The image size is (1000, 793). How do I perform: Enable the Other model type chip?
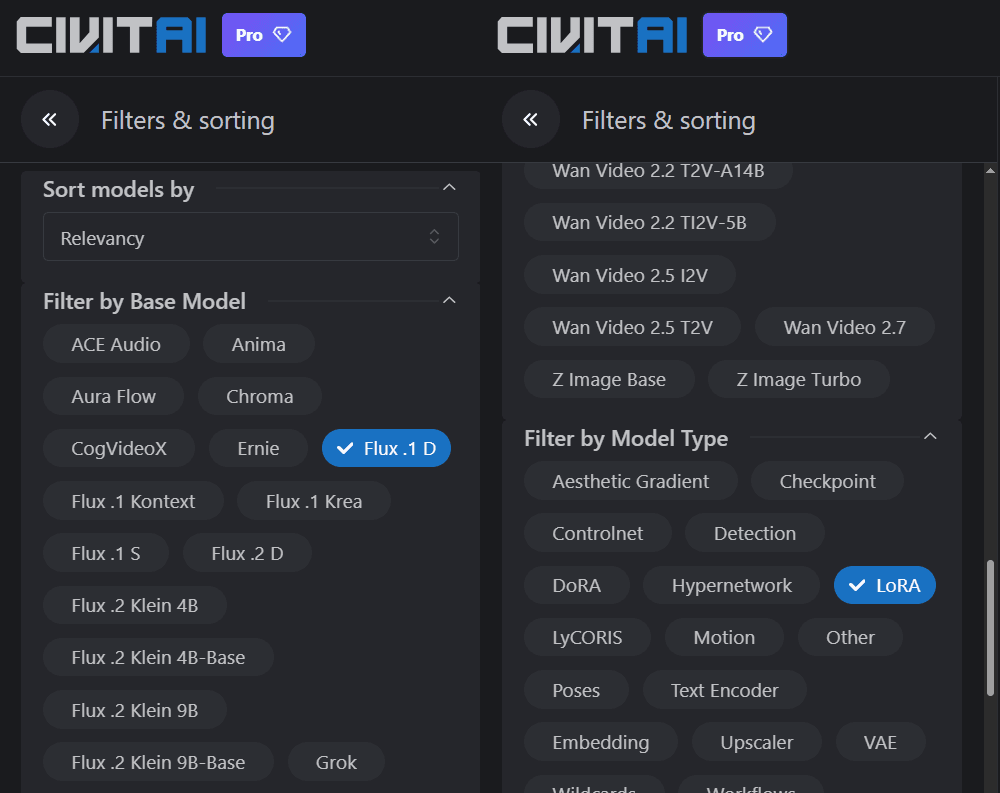coord(850,637)
